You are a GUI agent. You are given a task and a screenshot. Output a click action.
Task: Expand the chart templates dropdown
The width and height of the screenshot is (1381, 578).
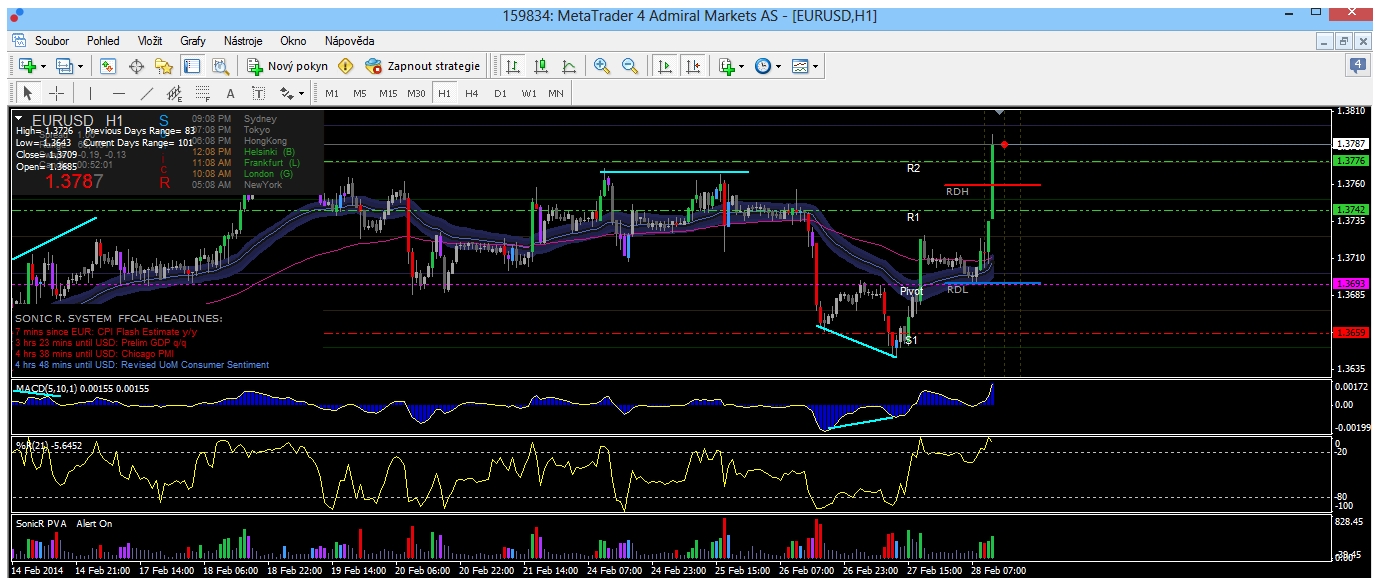click(817, 67)
